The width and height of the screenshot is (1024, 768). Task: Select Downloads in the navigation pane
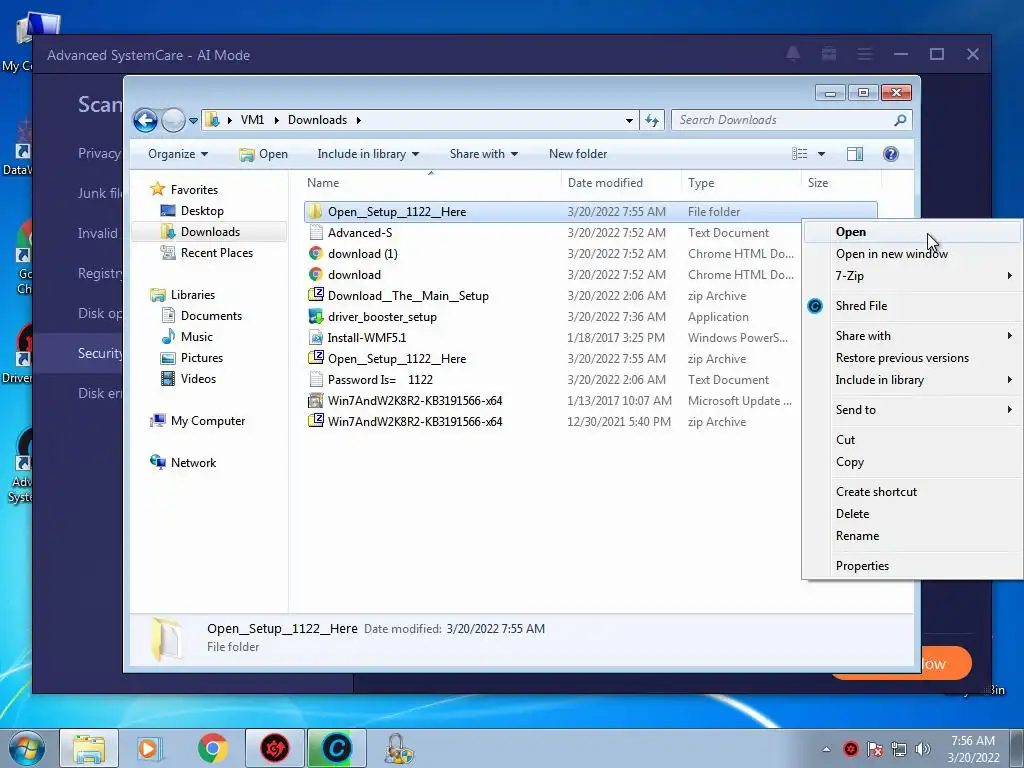(x=209, y=232)
